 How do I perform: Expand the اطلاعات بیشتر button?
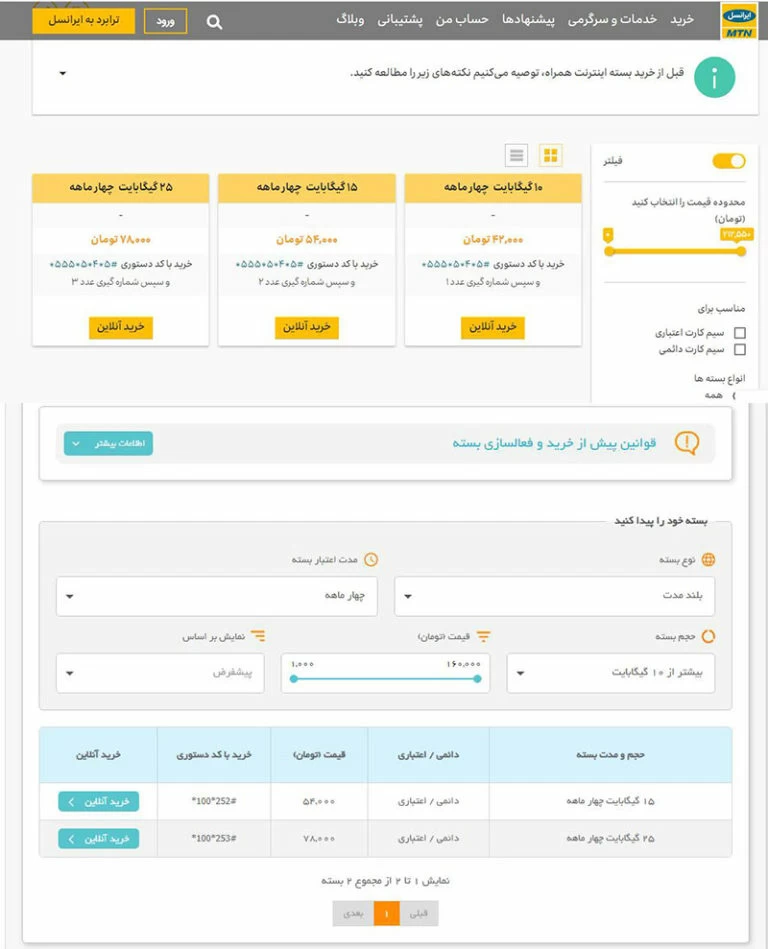[108, 443]
